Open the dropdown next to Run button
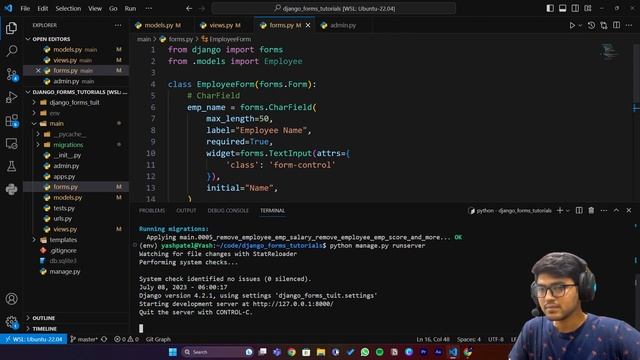Screen dimensions: 640x360 tap(580, 25)
